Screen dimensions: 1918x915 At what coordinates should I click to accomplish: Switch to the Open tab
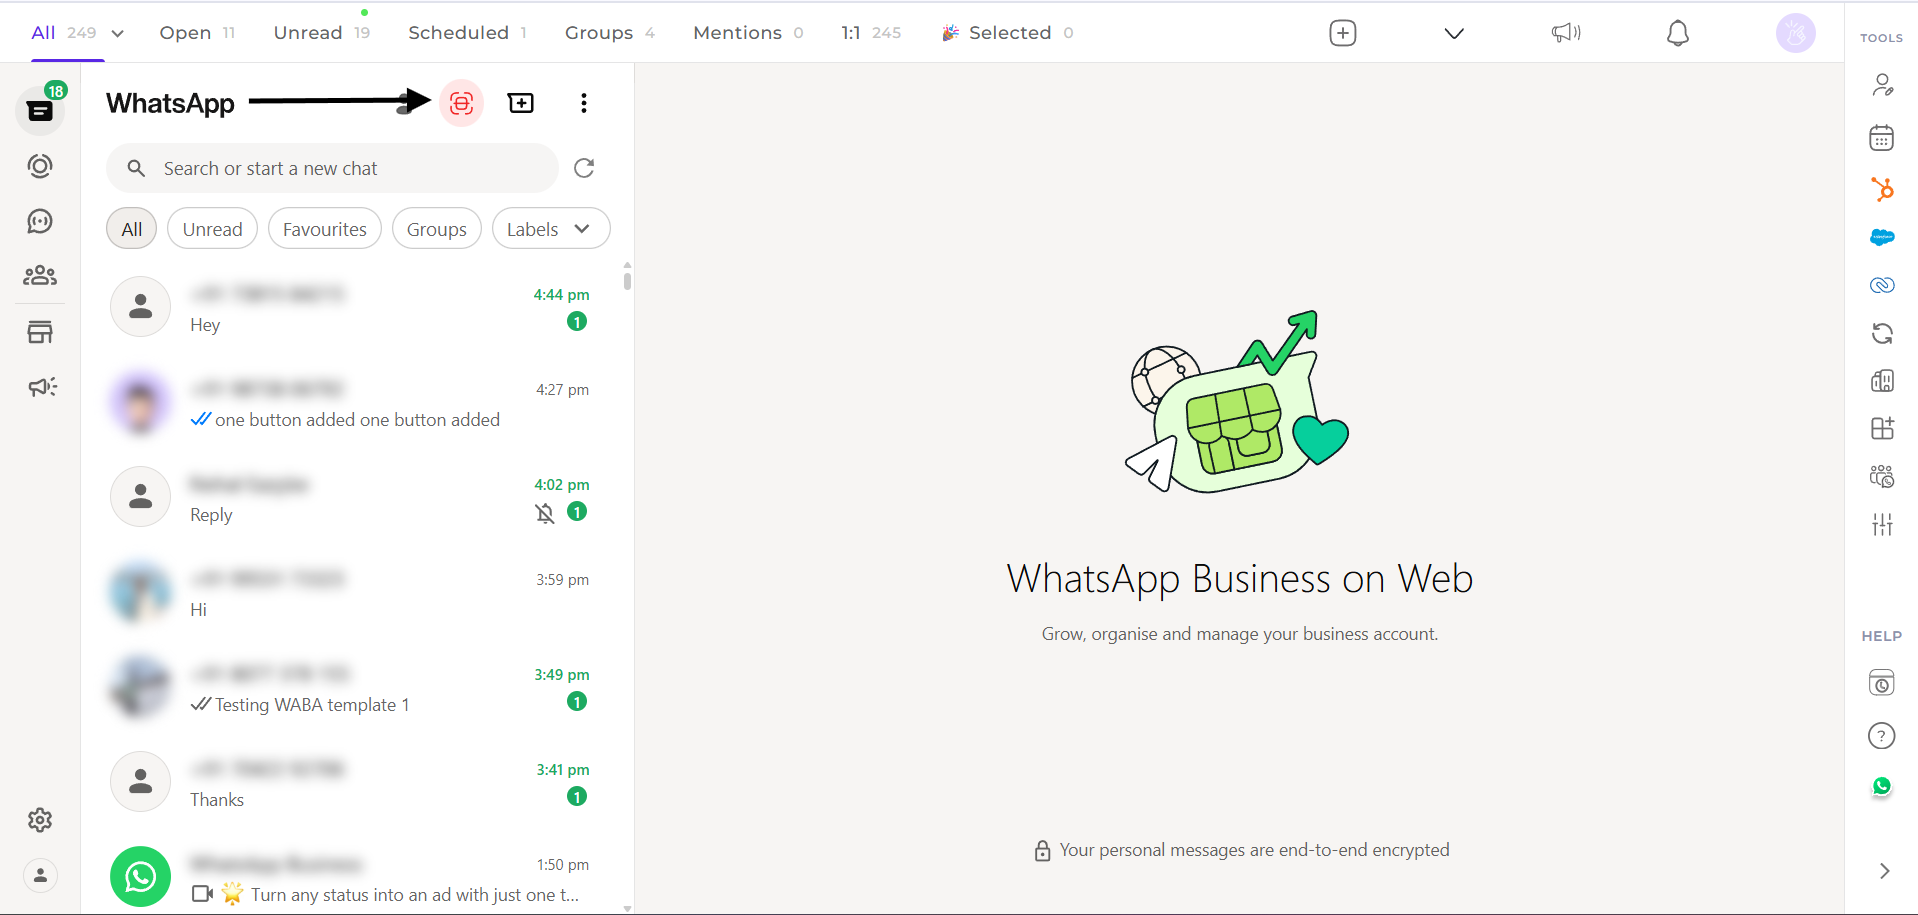pyautogui.click(x=197, y=33)
